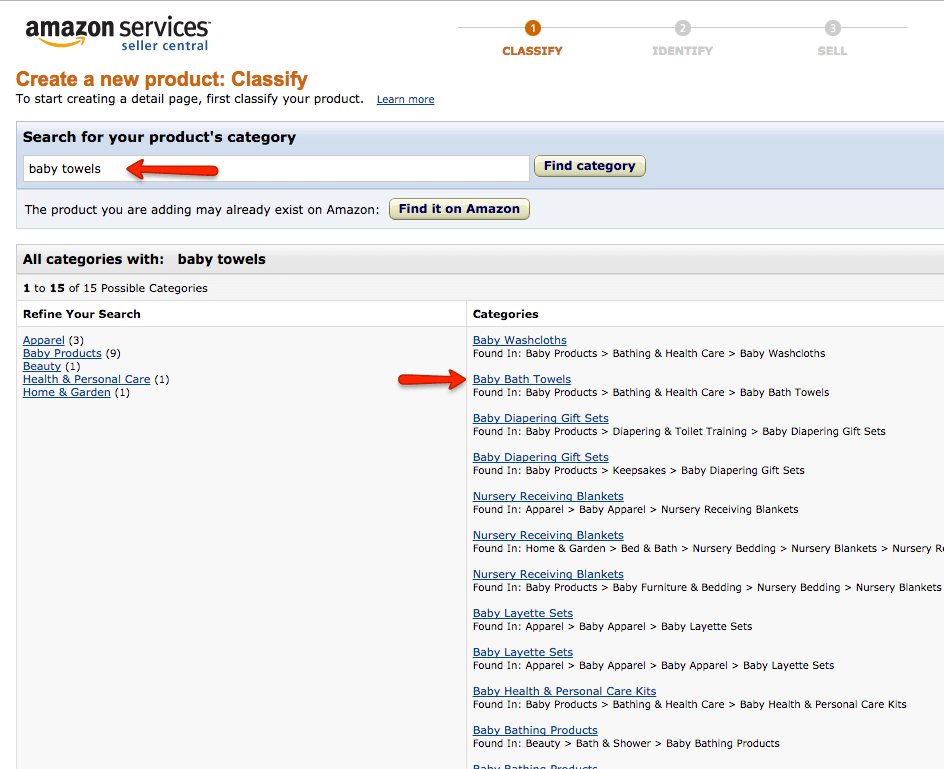
Task: Click the 'Create a new product: Classify' heading
Action: 161,79
